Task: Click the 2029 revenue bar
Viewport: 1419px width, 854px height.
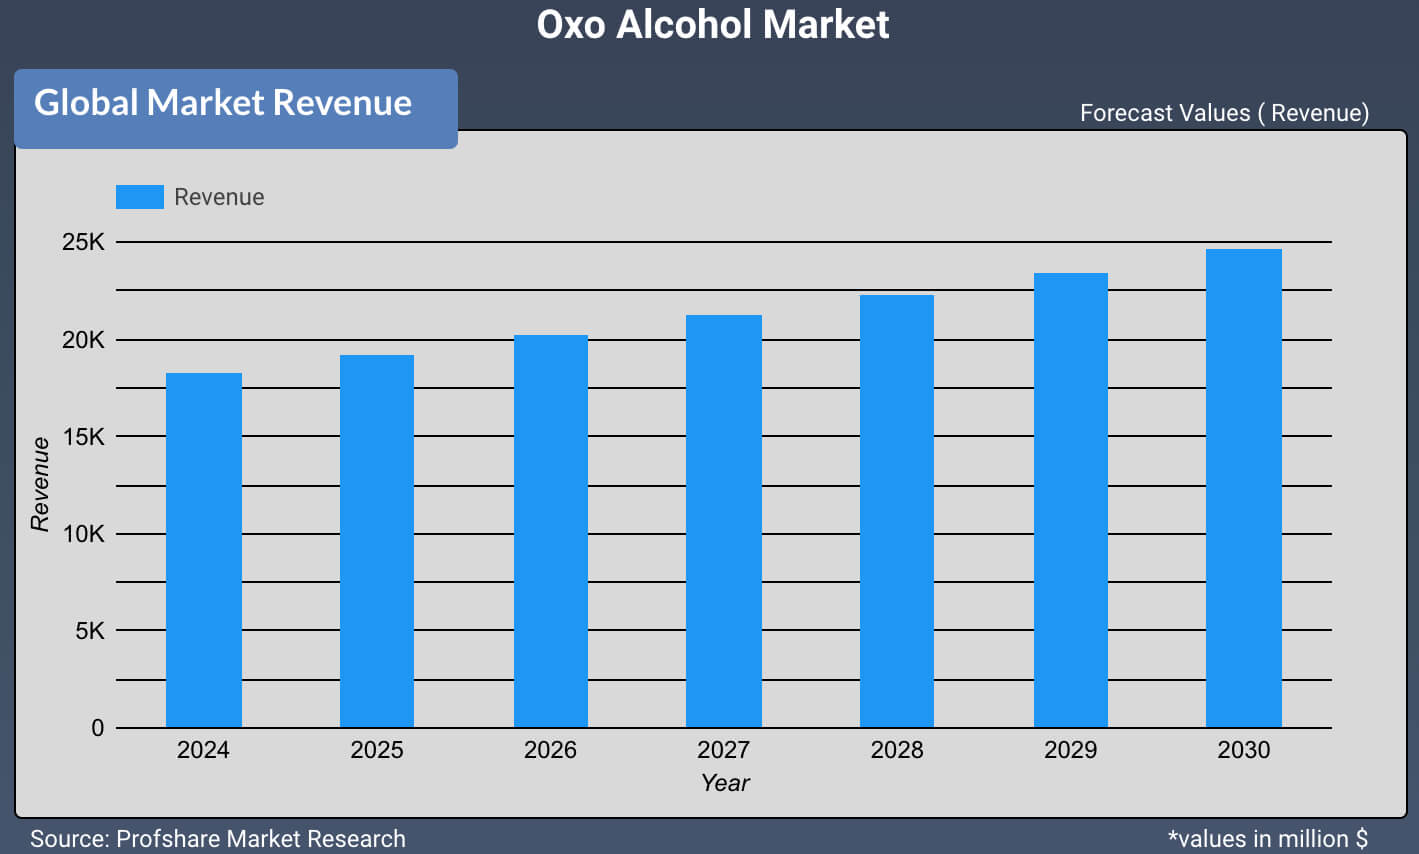Action: [x=1070, y=500]
